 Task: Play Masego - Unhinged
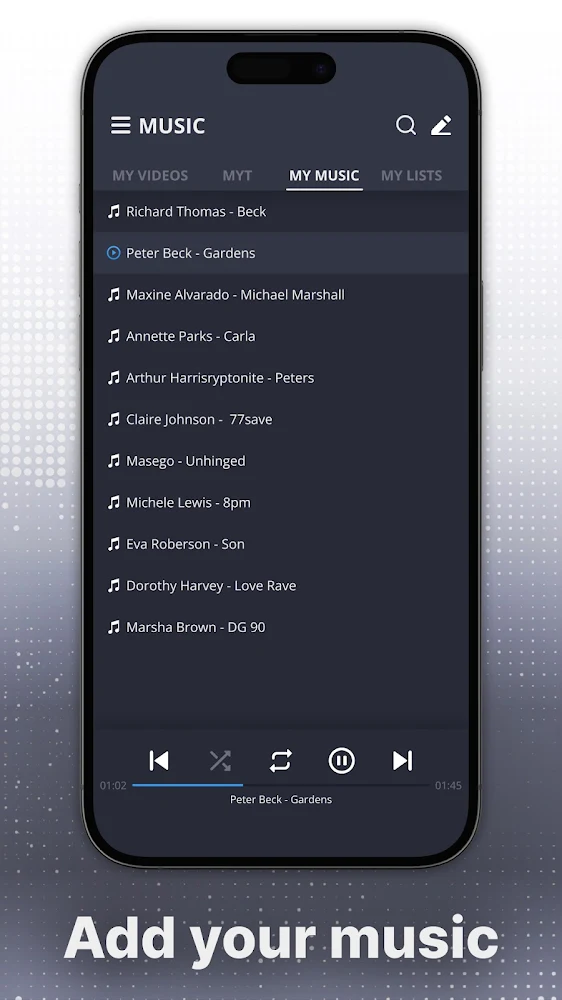coord(281,460)
